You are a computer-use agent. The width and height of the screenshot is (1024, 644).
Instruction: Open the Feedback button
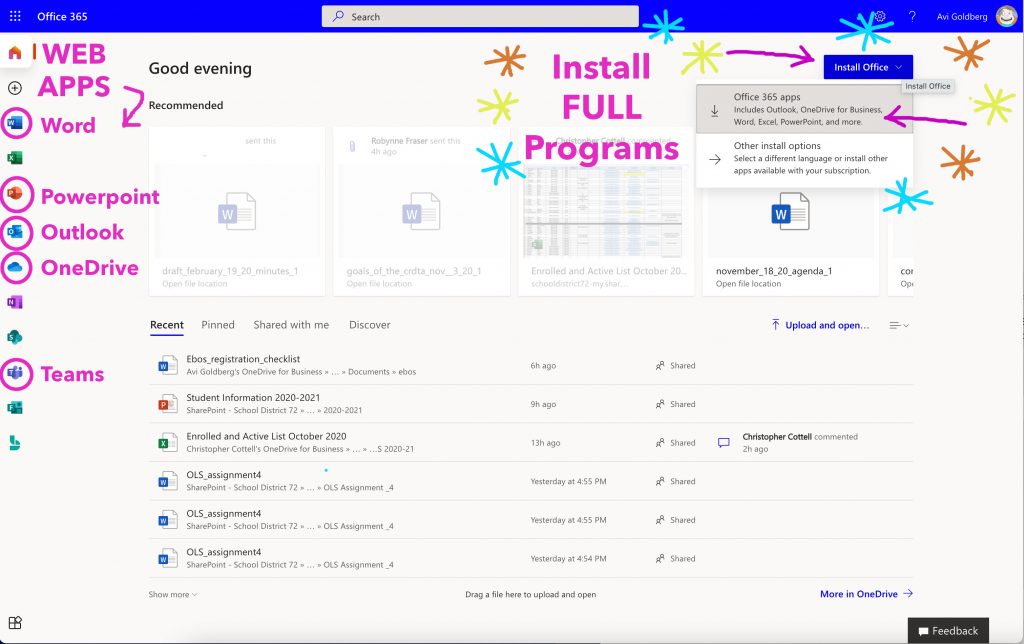(948, 631)
